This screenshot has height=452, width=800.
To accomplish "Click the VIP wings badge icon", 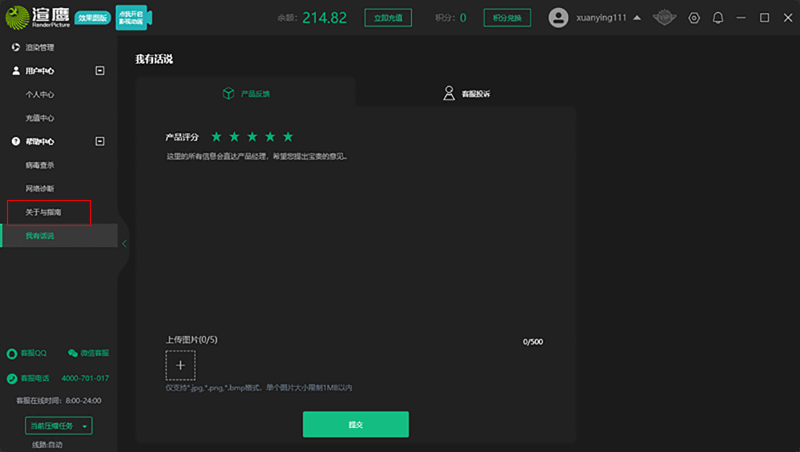I will pos(666,18).
